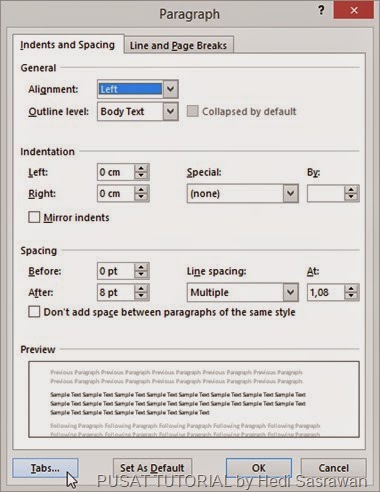Toggle Collapsed by default checkbox
380x492 pixels.
pos(192,111)
